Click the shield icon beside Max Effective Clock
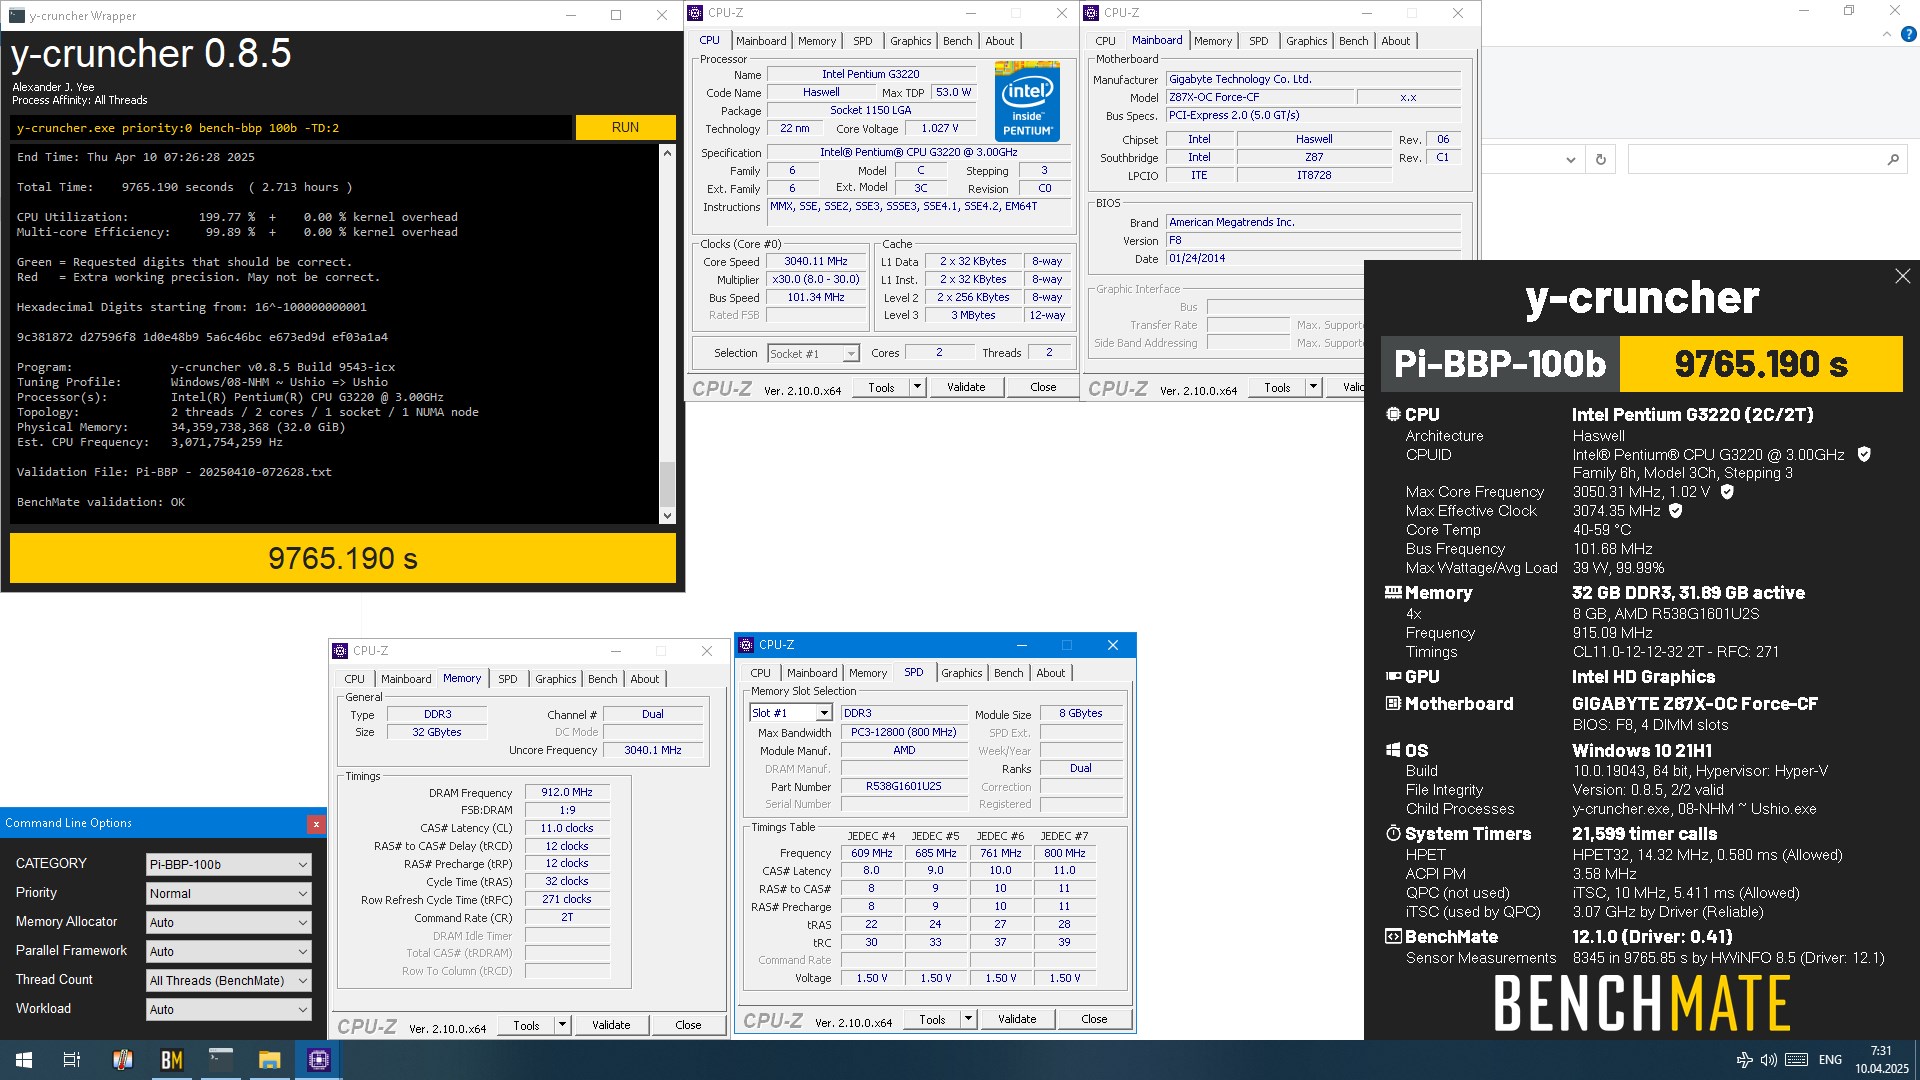The width and height of the screenshot is (1920, 1080). [x=1676, y=511]
